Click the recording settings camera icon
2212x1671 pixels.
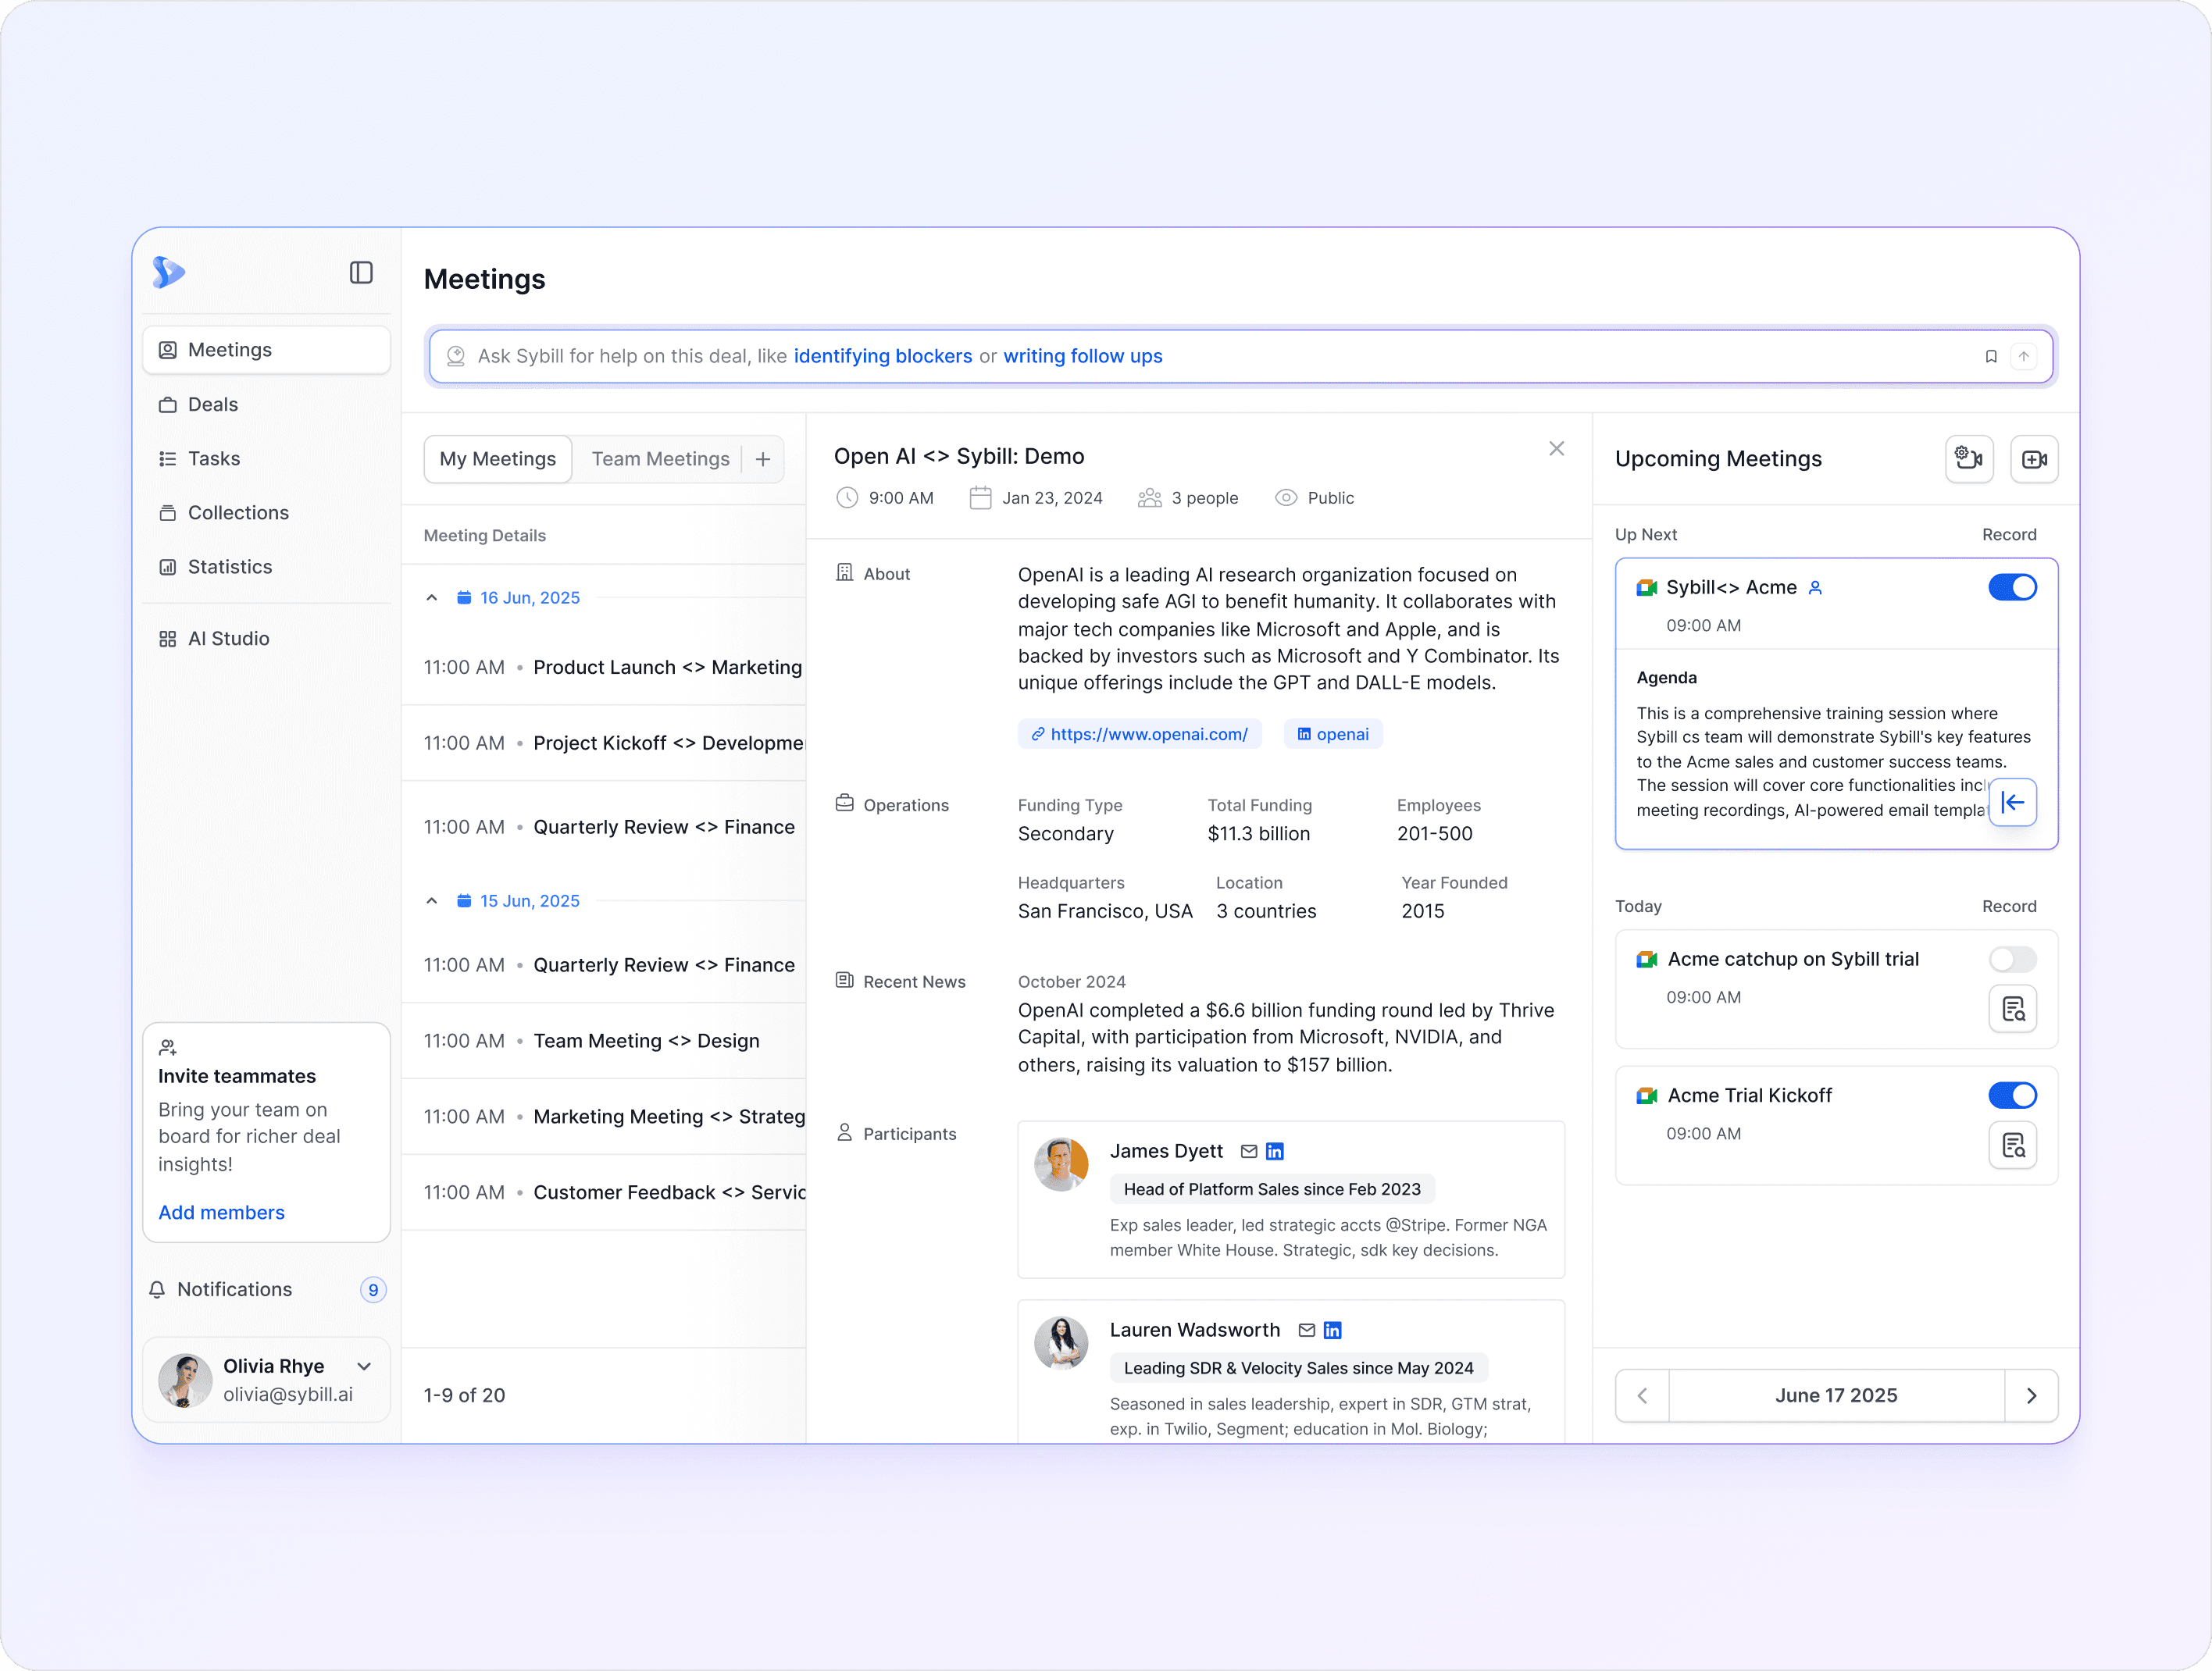click(x=1968, y=459)
